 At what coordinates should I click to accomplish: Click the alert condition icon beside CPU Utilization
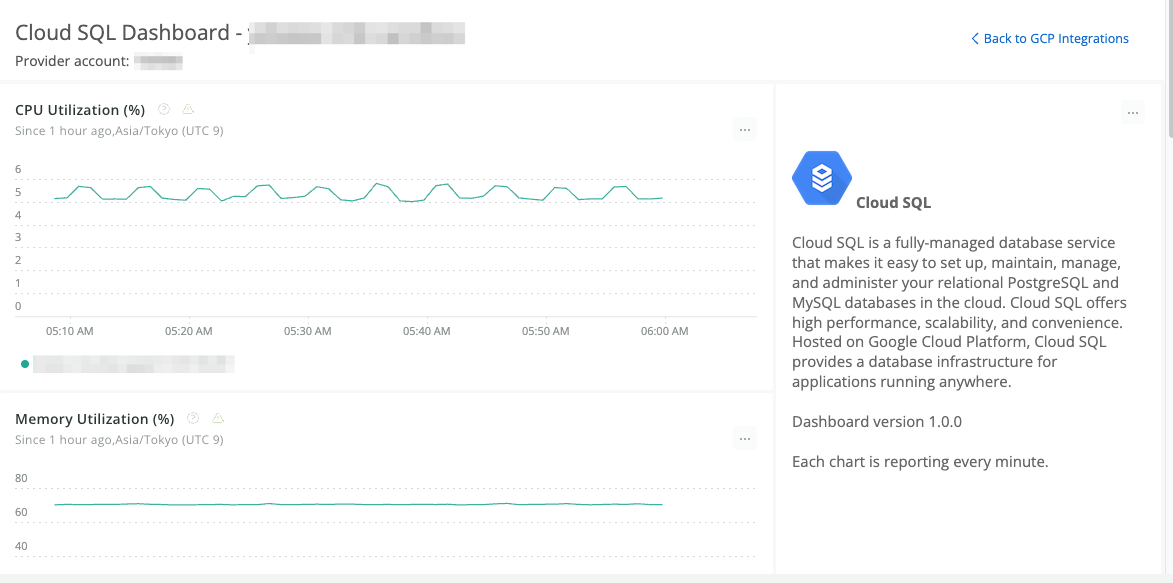[188, 109]
